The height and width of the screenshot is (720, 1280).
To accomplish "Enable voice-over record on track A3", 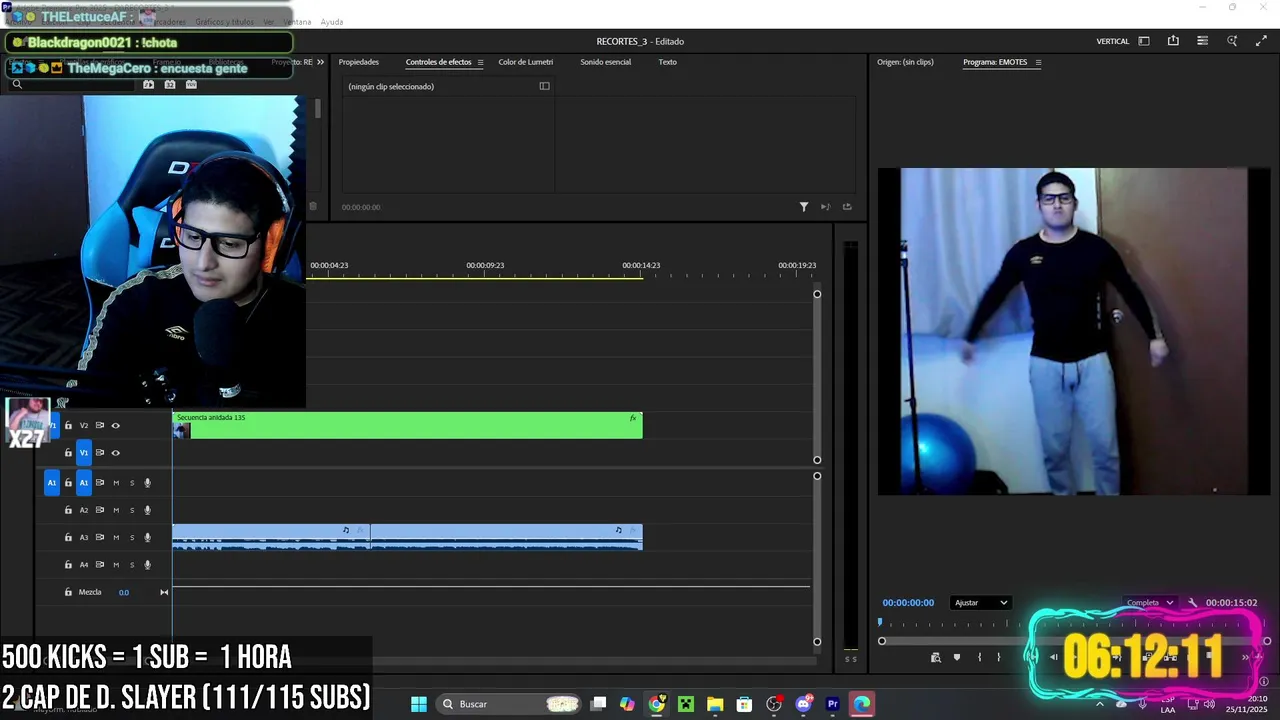I will (147, 537).
